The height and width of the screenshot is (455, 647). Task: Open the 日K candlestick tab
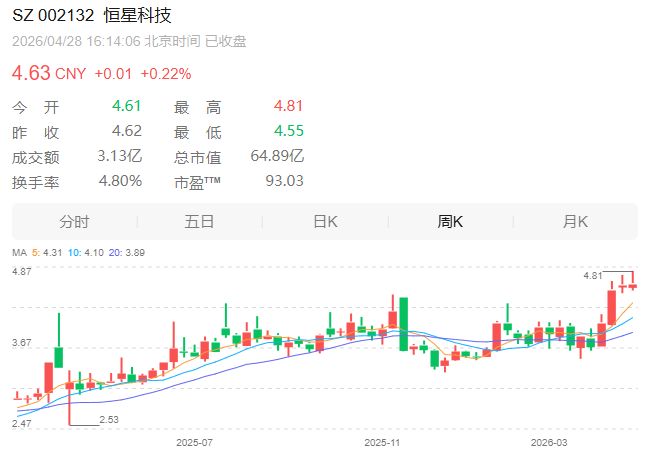(325, 222)
